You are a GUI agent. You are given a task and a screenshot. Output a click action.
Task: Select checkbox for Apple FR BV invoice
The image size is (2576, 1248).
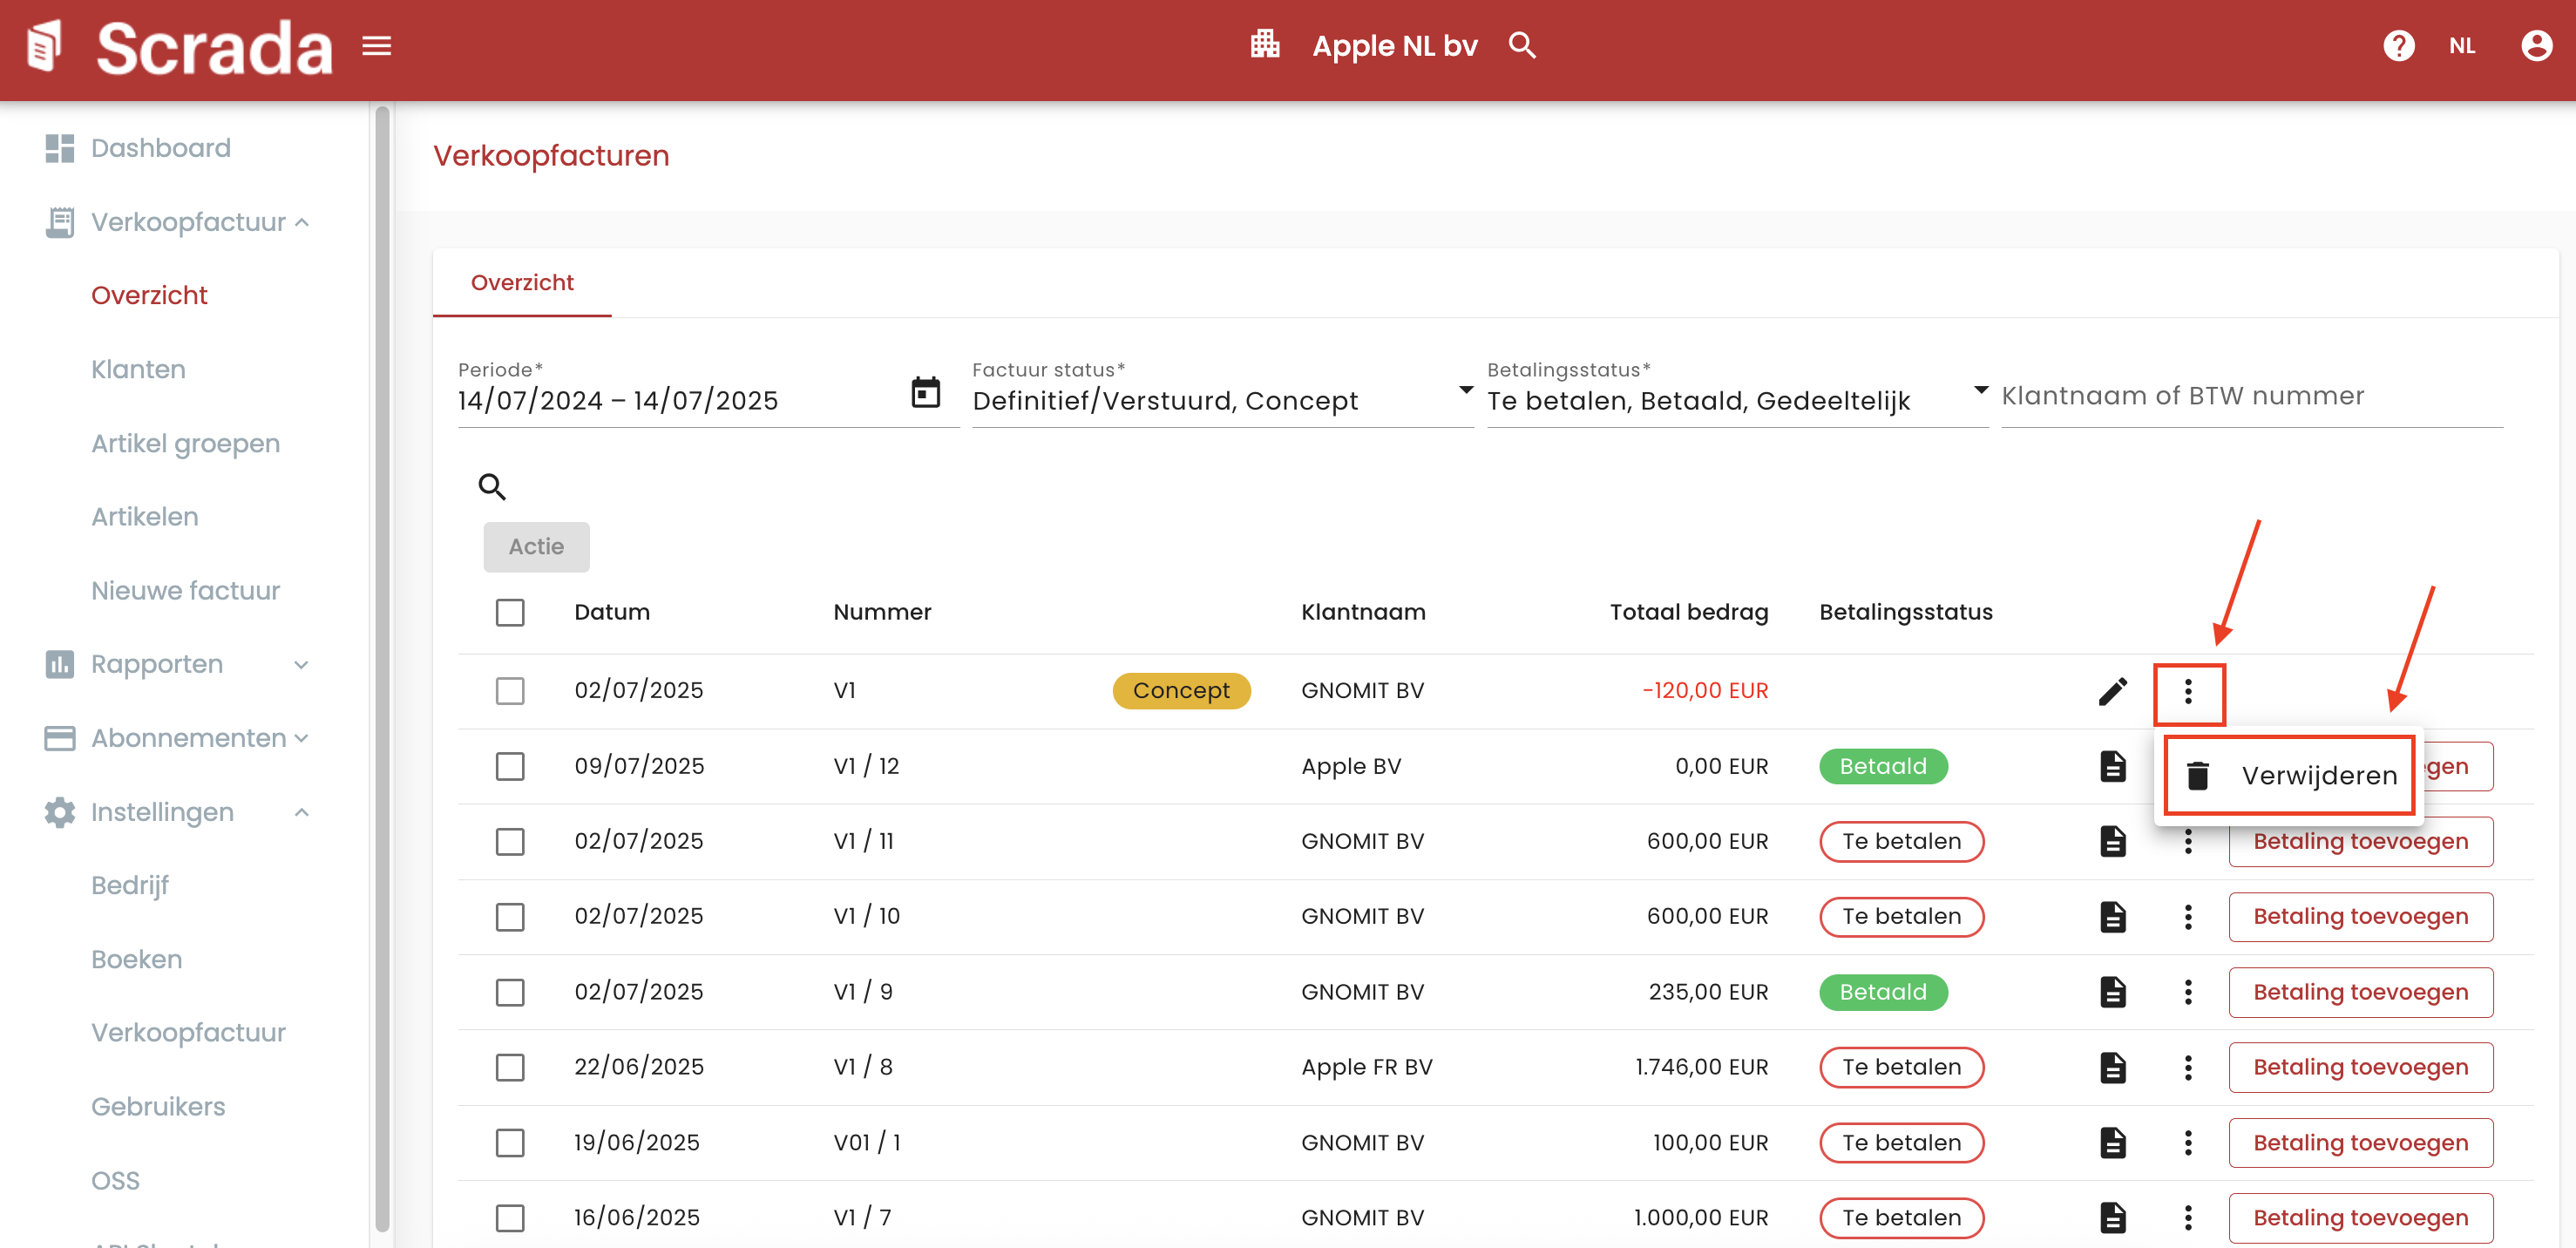(510, 1067)
